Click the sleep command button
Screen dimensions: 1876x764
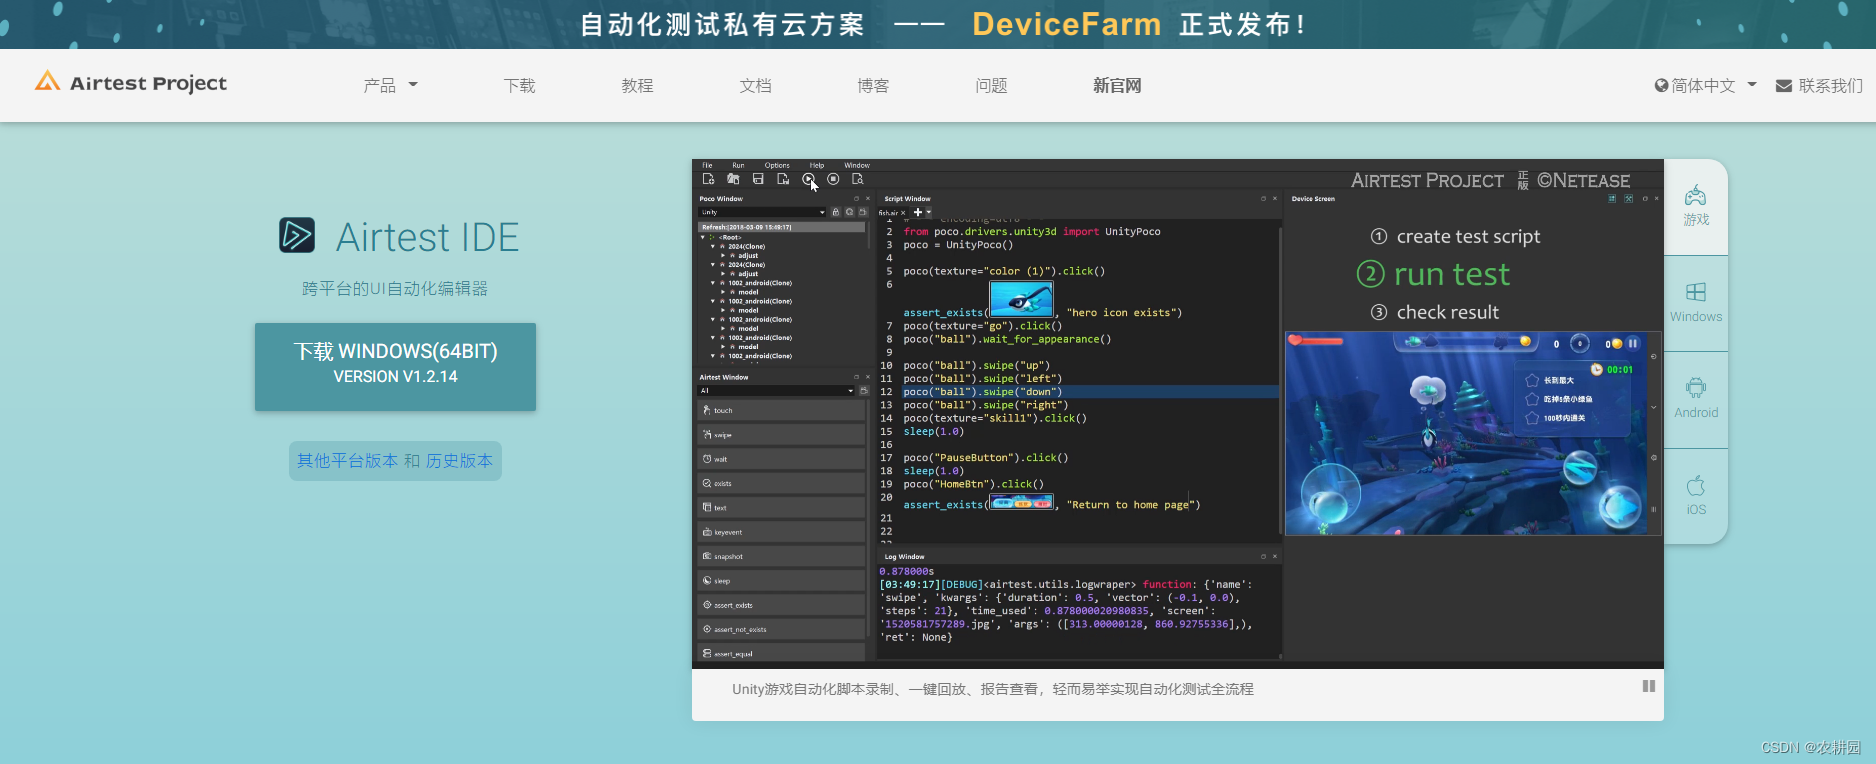(781, 581)
